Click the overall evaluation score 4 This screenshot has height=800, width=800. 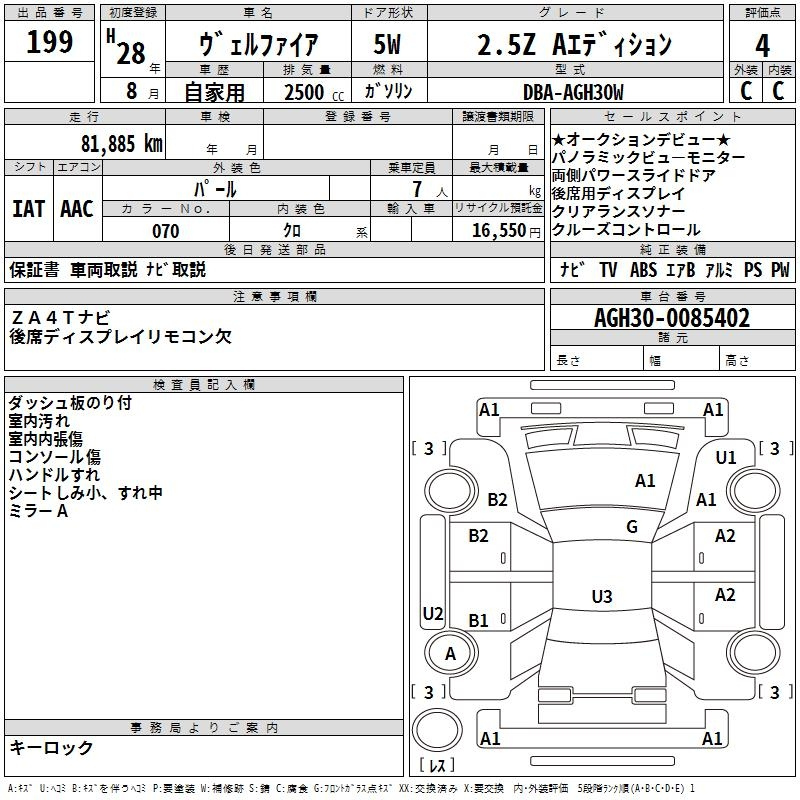[762, 46]
